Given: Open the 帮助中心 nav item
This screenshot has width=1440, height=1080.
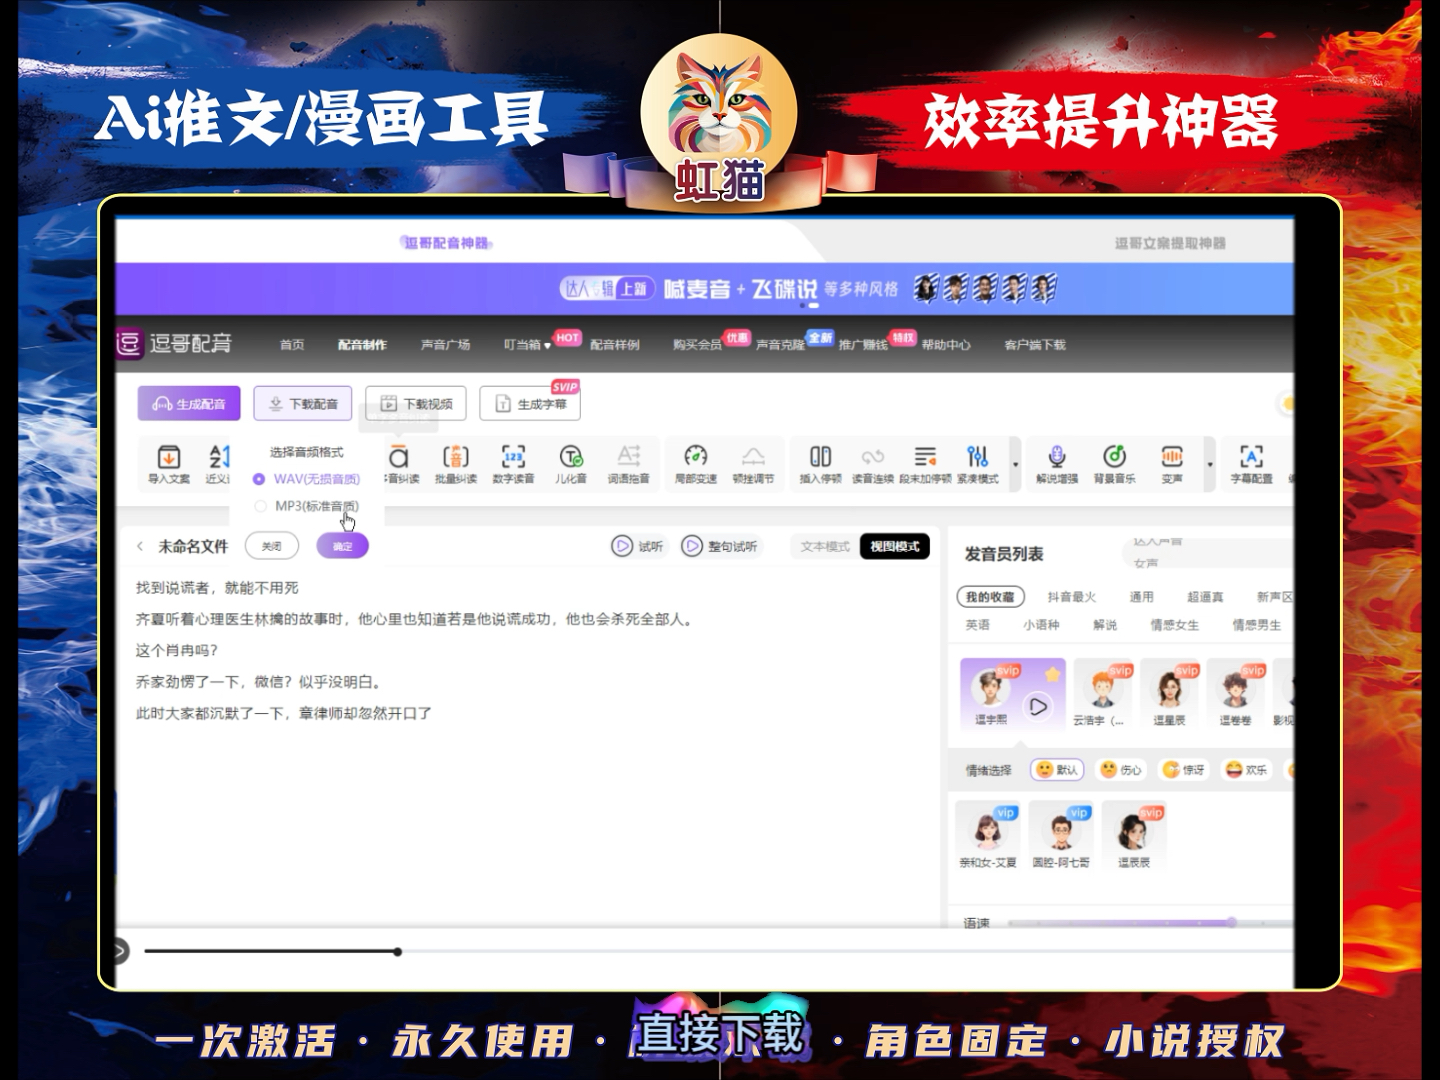Looking at the screenshot, I should pyautogui.click(x=946, y=345).
